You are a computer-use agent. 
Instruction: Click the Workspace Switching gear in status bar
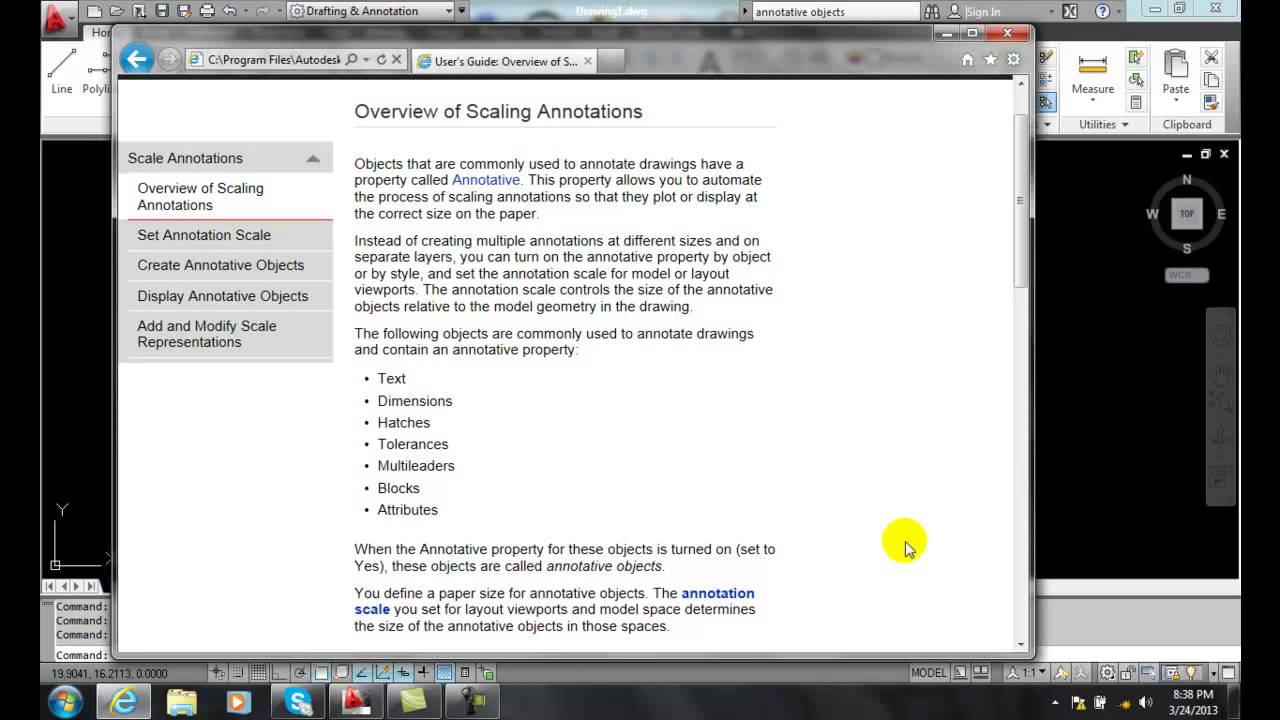point(1107,673)
